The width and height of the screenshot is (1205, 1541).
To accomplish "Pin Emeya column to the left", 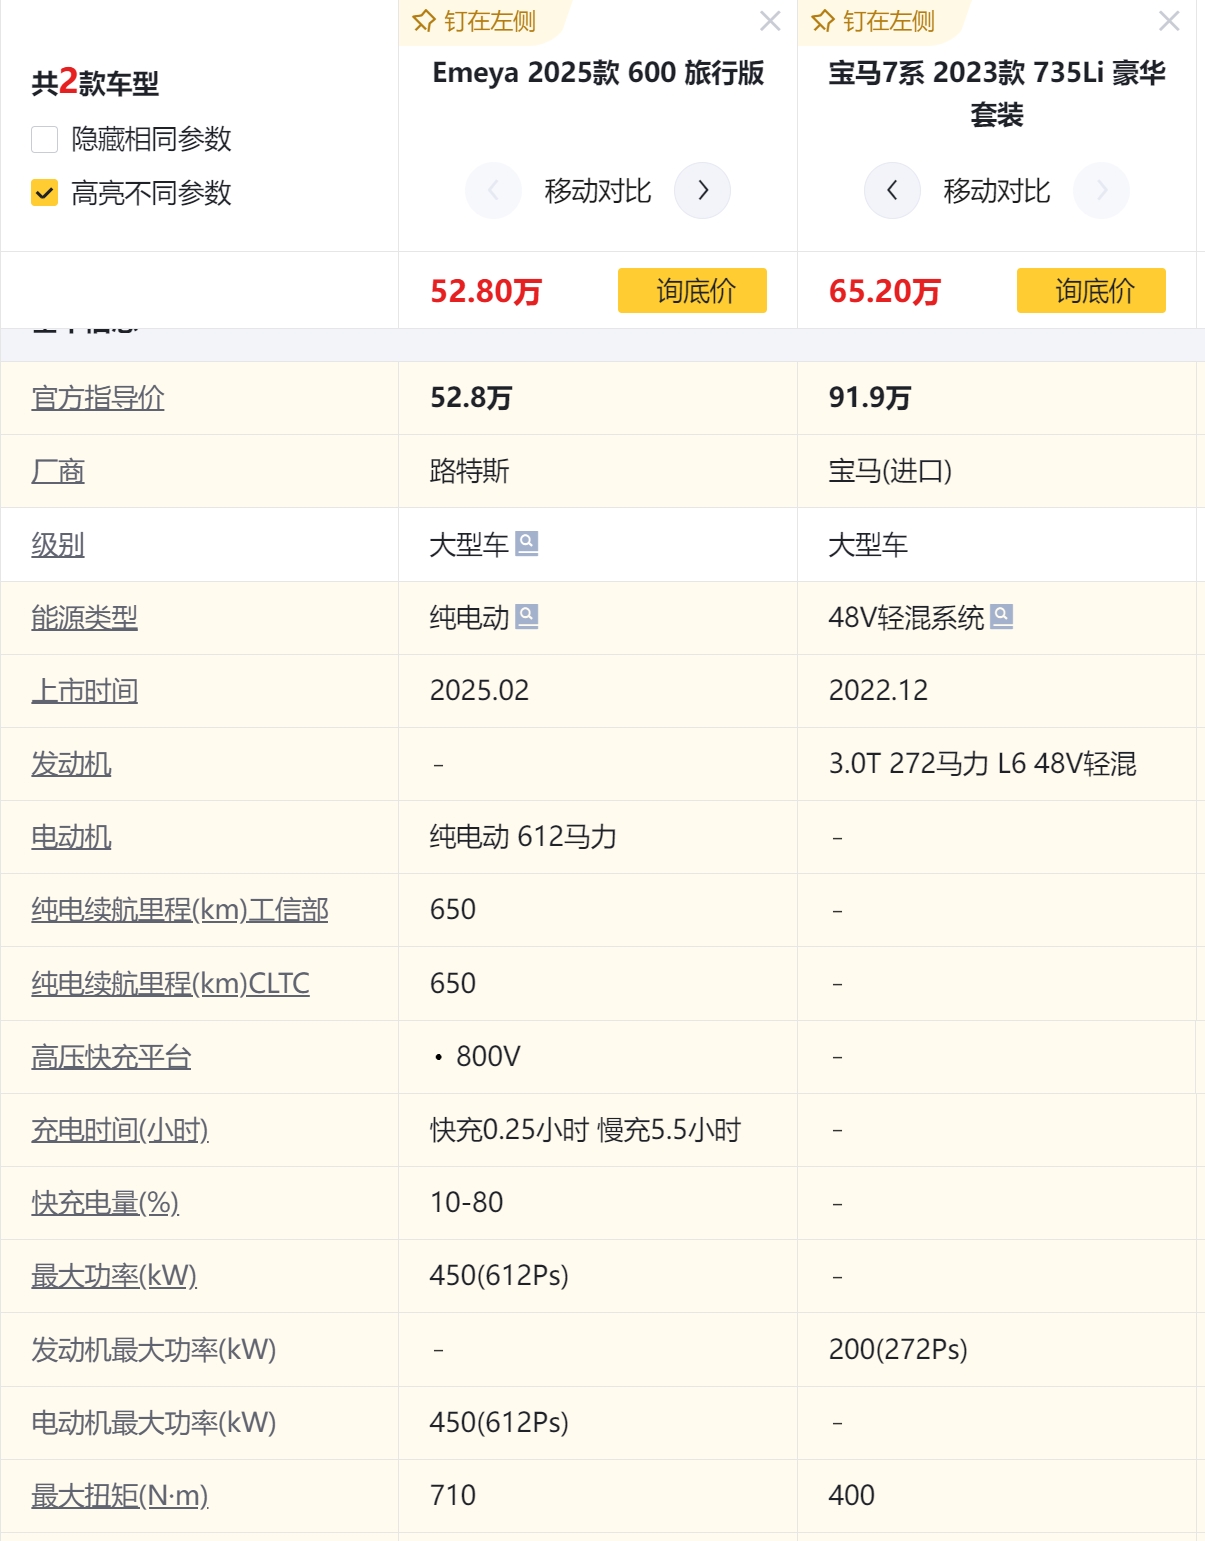I will (475, 21).
